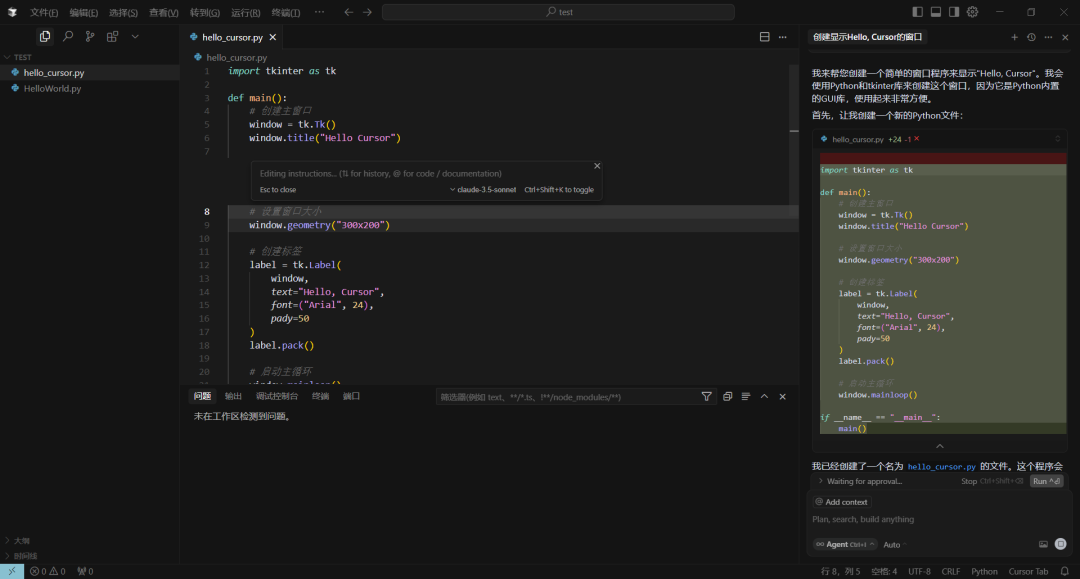Open the Explorer view icon

45,36
